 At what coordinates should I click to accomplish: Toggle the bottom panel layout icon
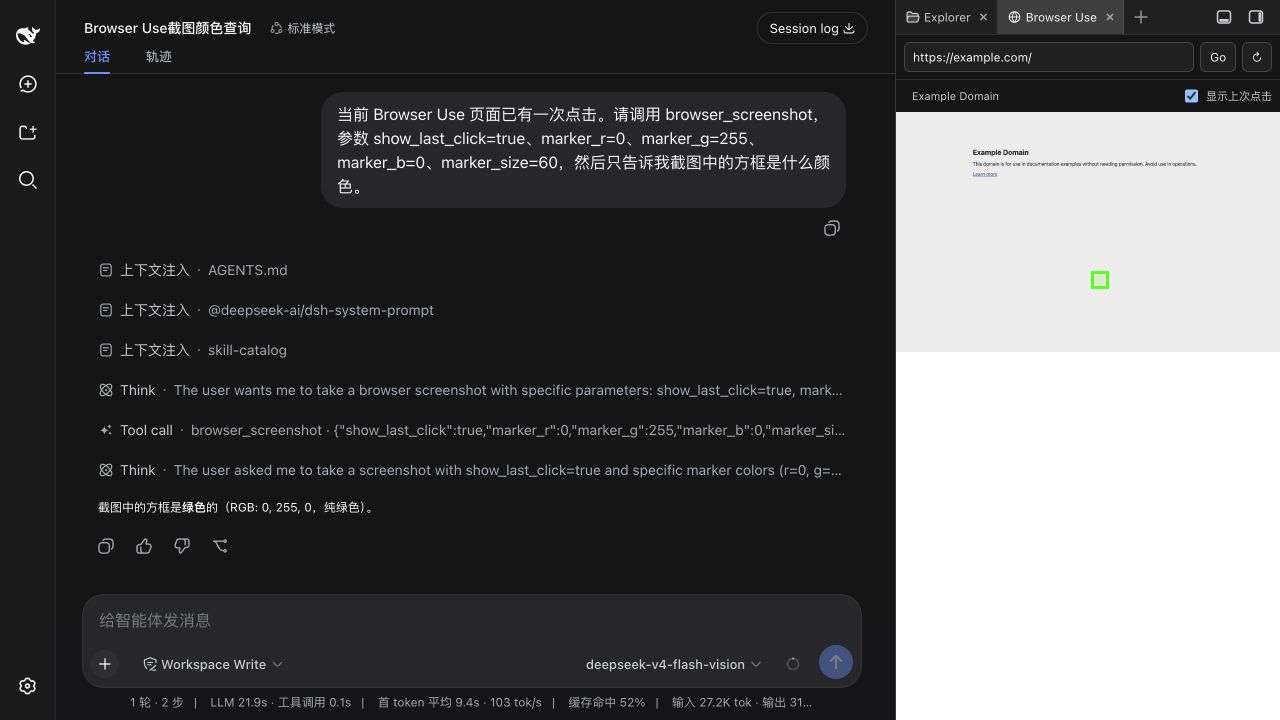[1224, 17]
